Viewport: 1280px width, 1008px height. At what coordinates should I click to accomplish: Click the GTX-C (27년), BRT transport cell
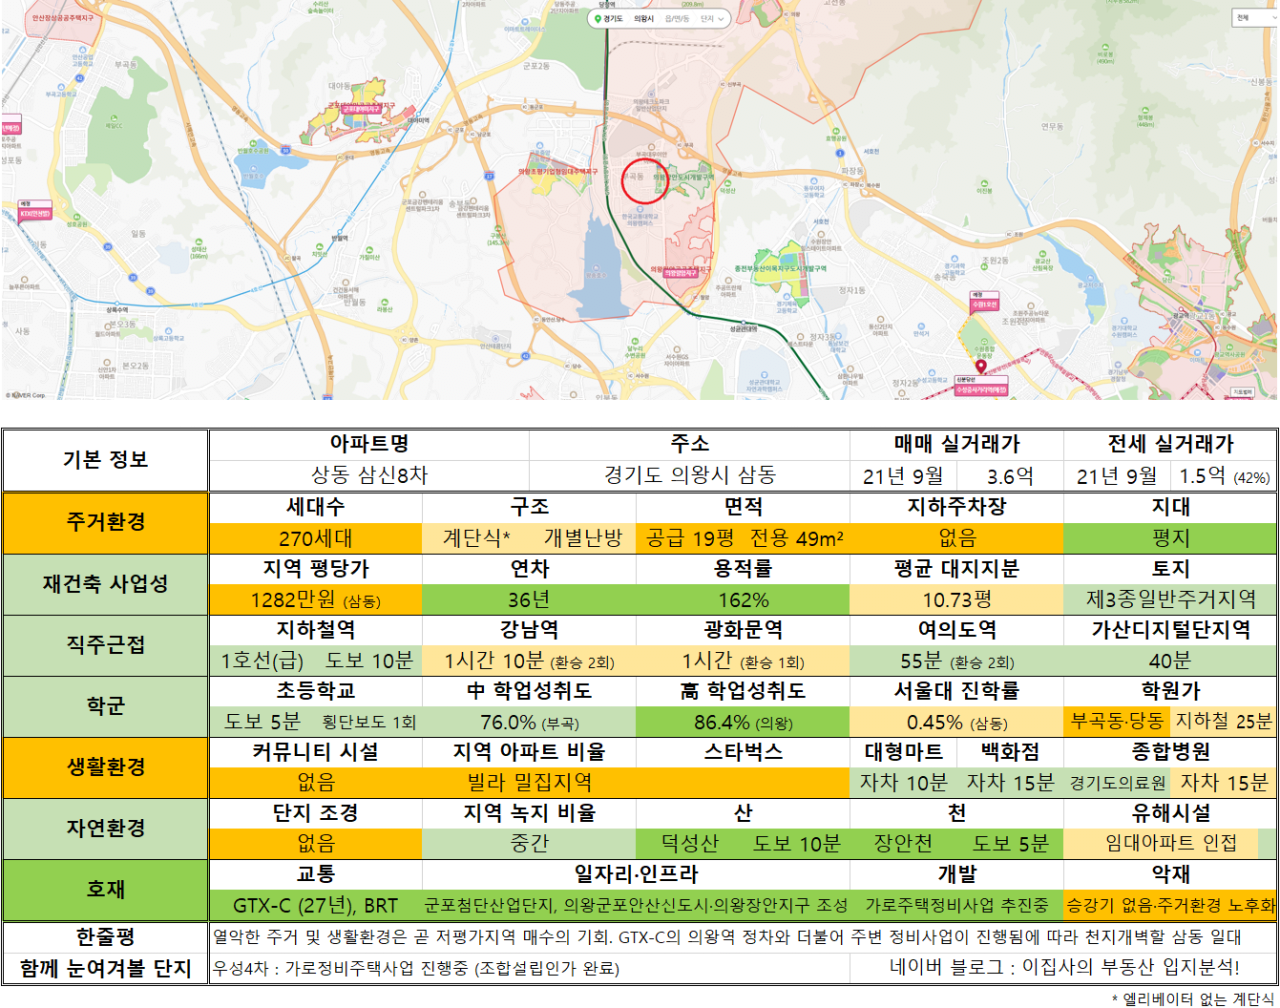click(x=316, y=905)
